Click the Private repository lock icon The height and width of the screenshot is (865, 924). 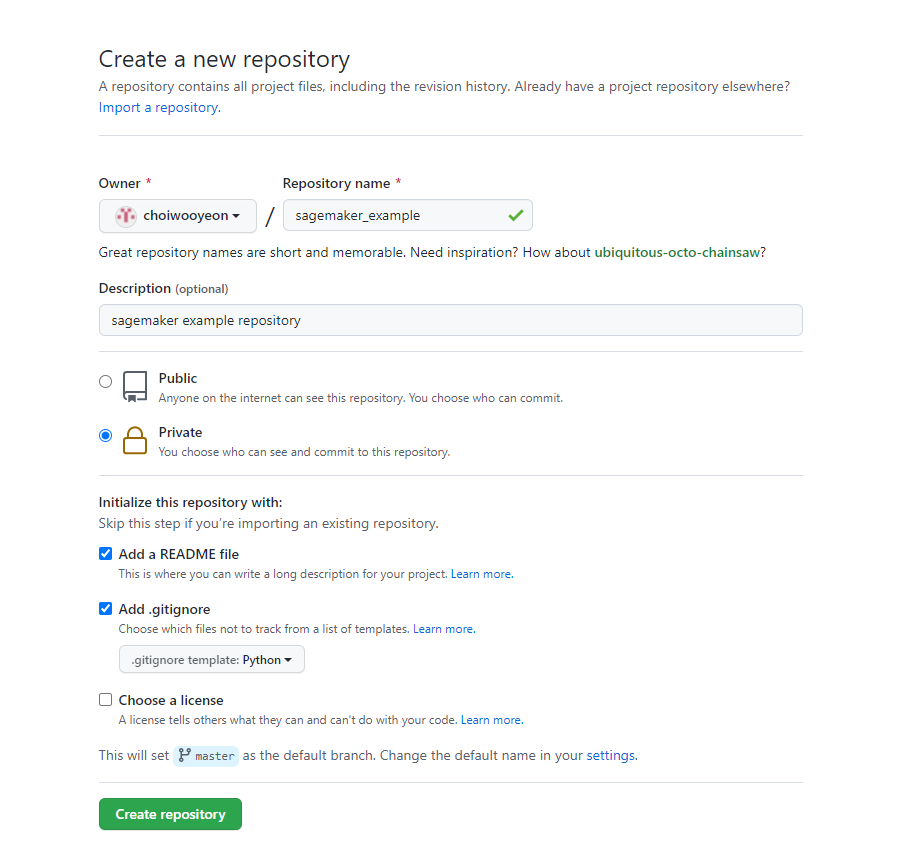click(135, 440)
